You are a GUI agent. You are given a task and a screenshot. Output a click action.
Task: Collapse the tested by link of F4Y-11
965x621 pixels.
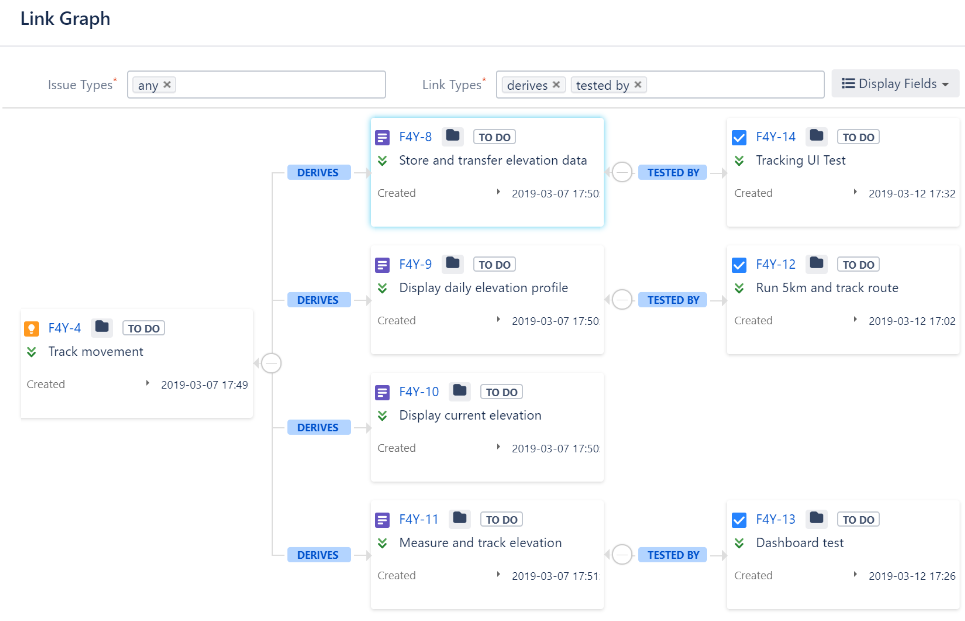tap(622, 555)
